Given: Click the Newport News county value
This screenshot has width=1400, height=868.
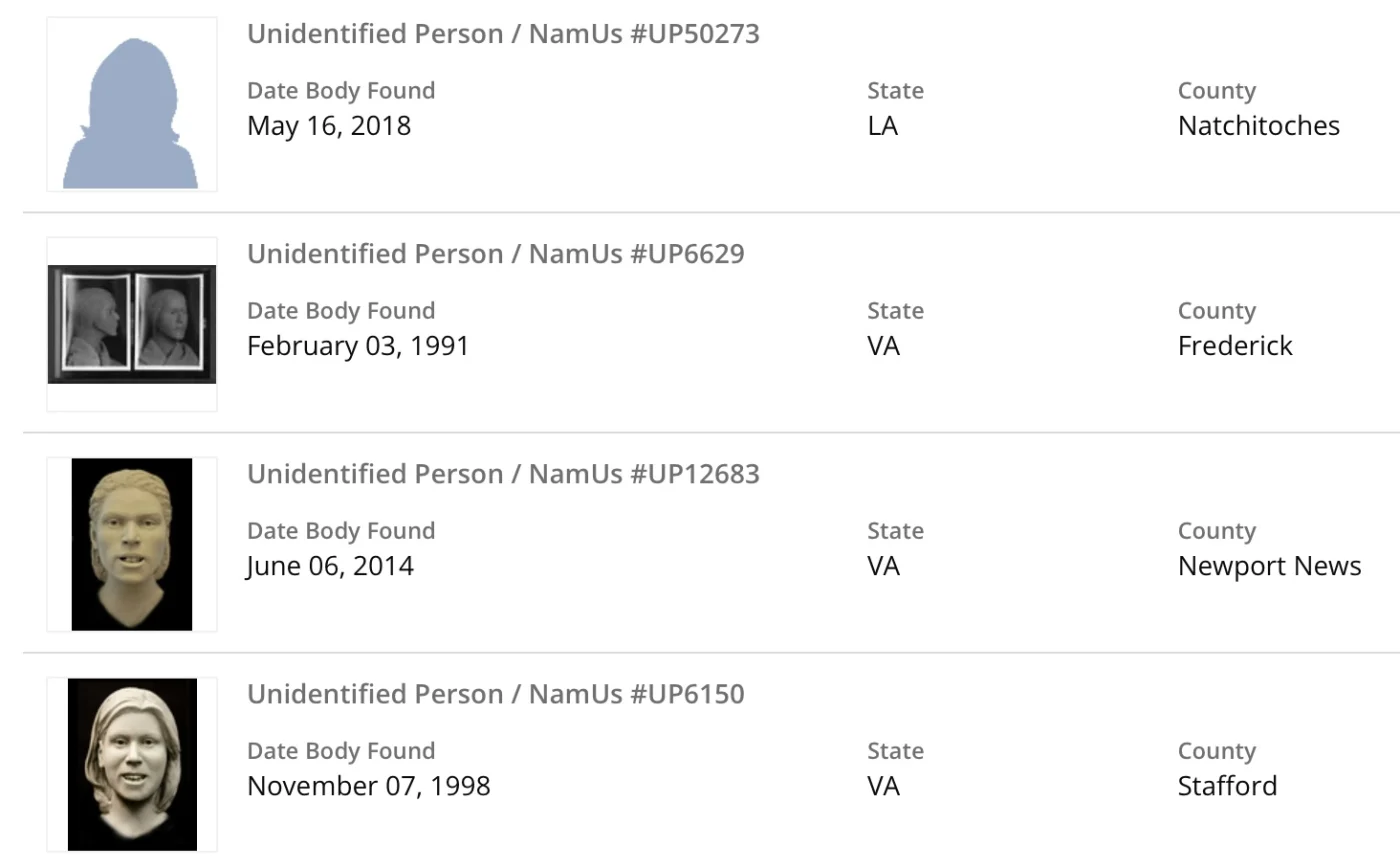Looking at the screenshot, I should coord(1269,566).
